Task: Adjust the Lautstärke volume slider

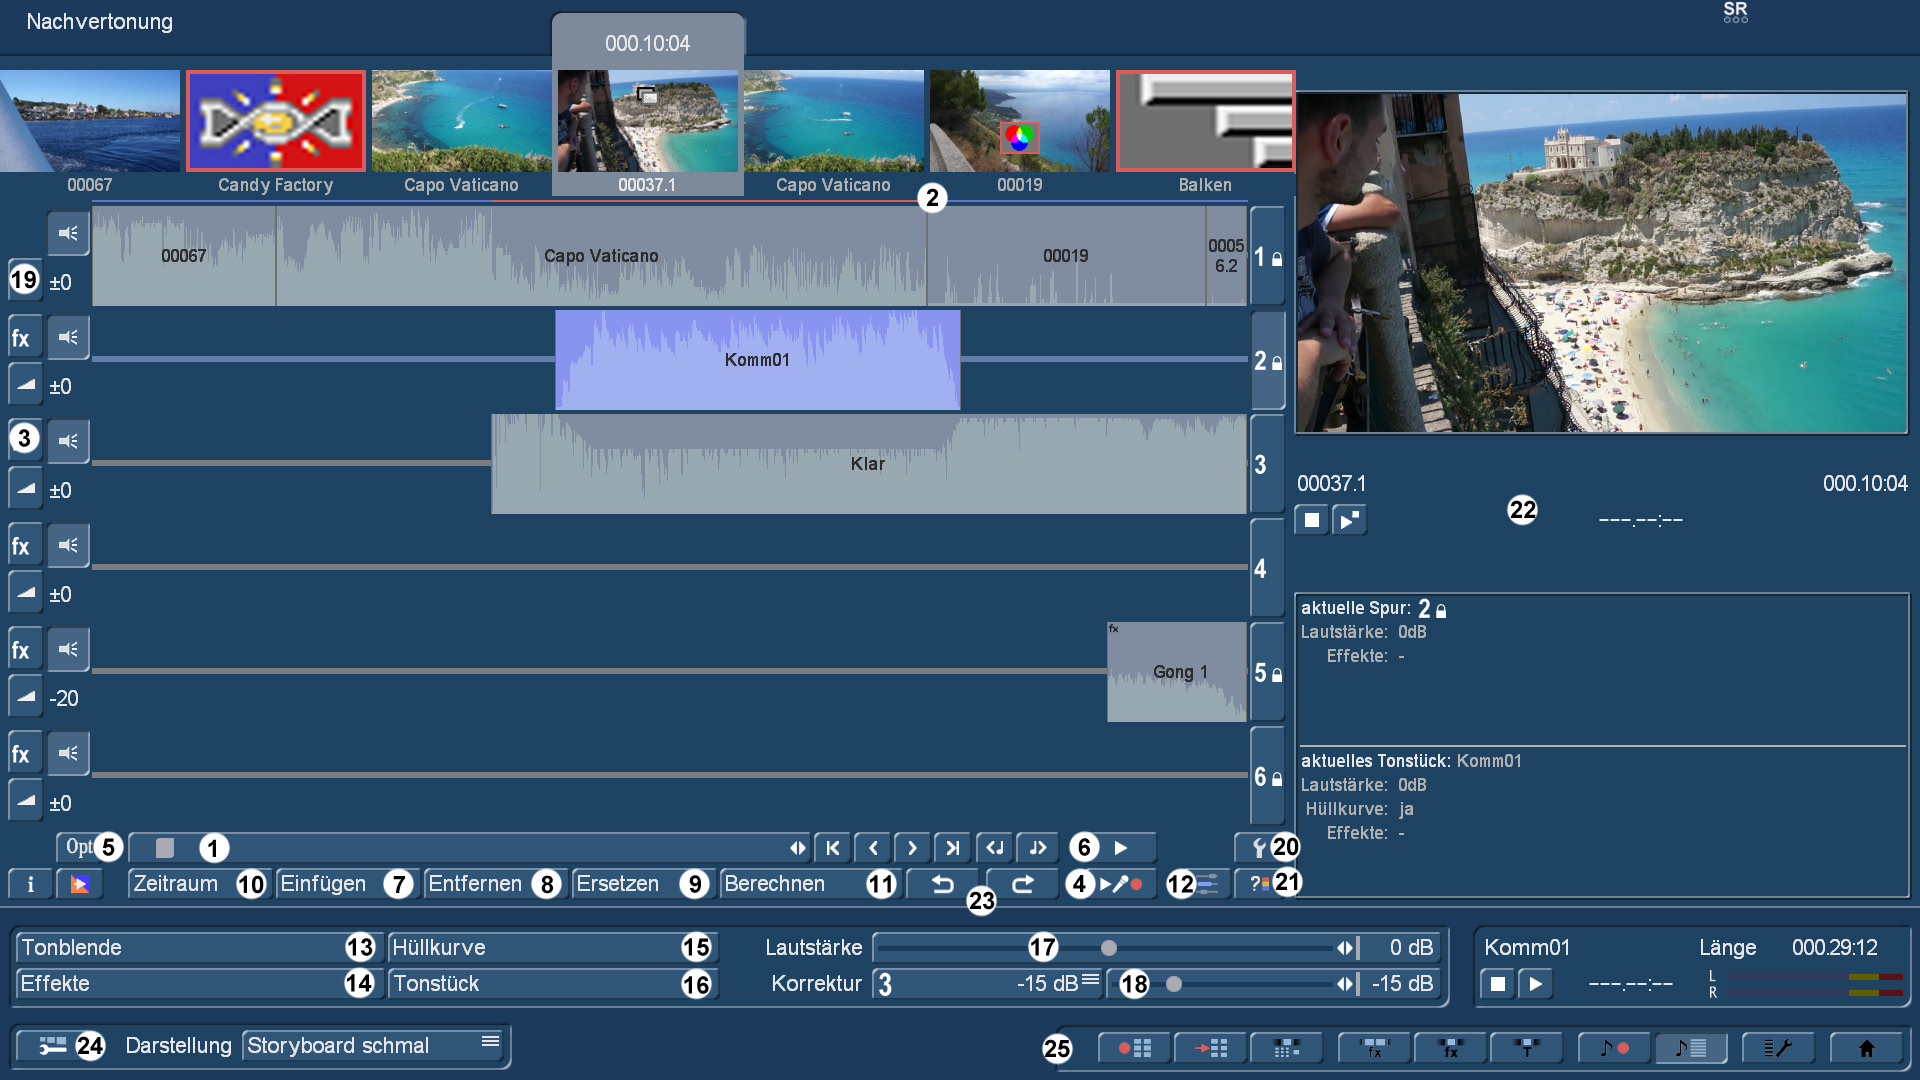Action: point(1108,947)
